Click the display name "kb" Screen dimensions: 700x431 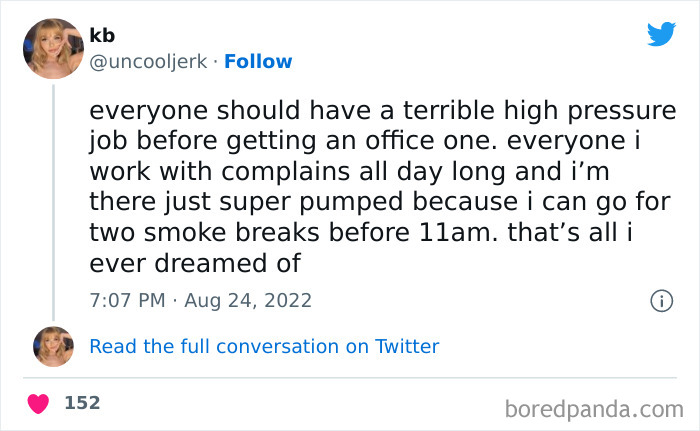tap(102, 36)
